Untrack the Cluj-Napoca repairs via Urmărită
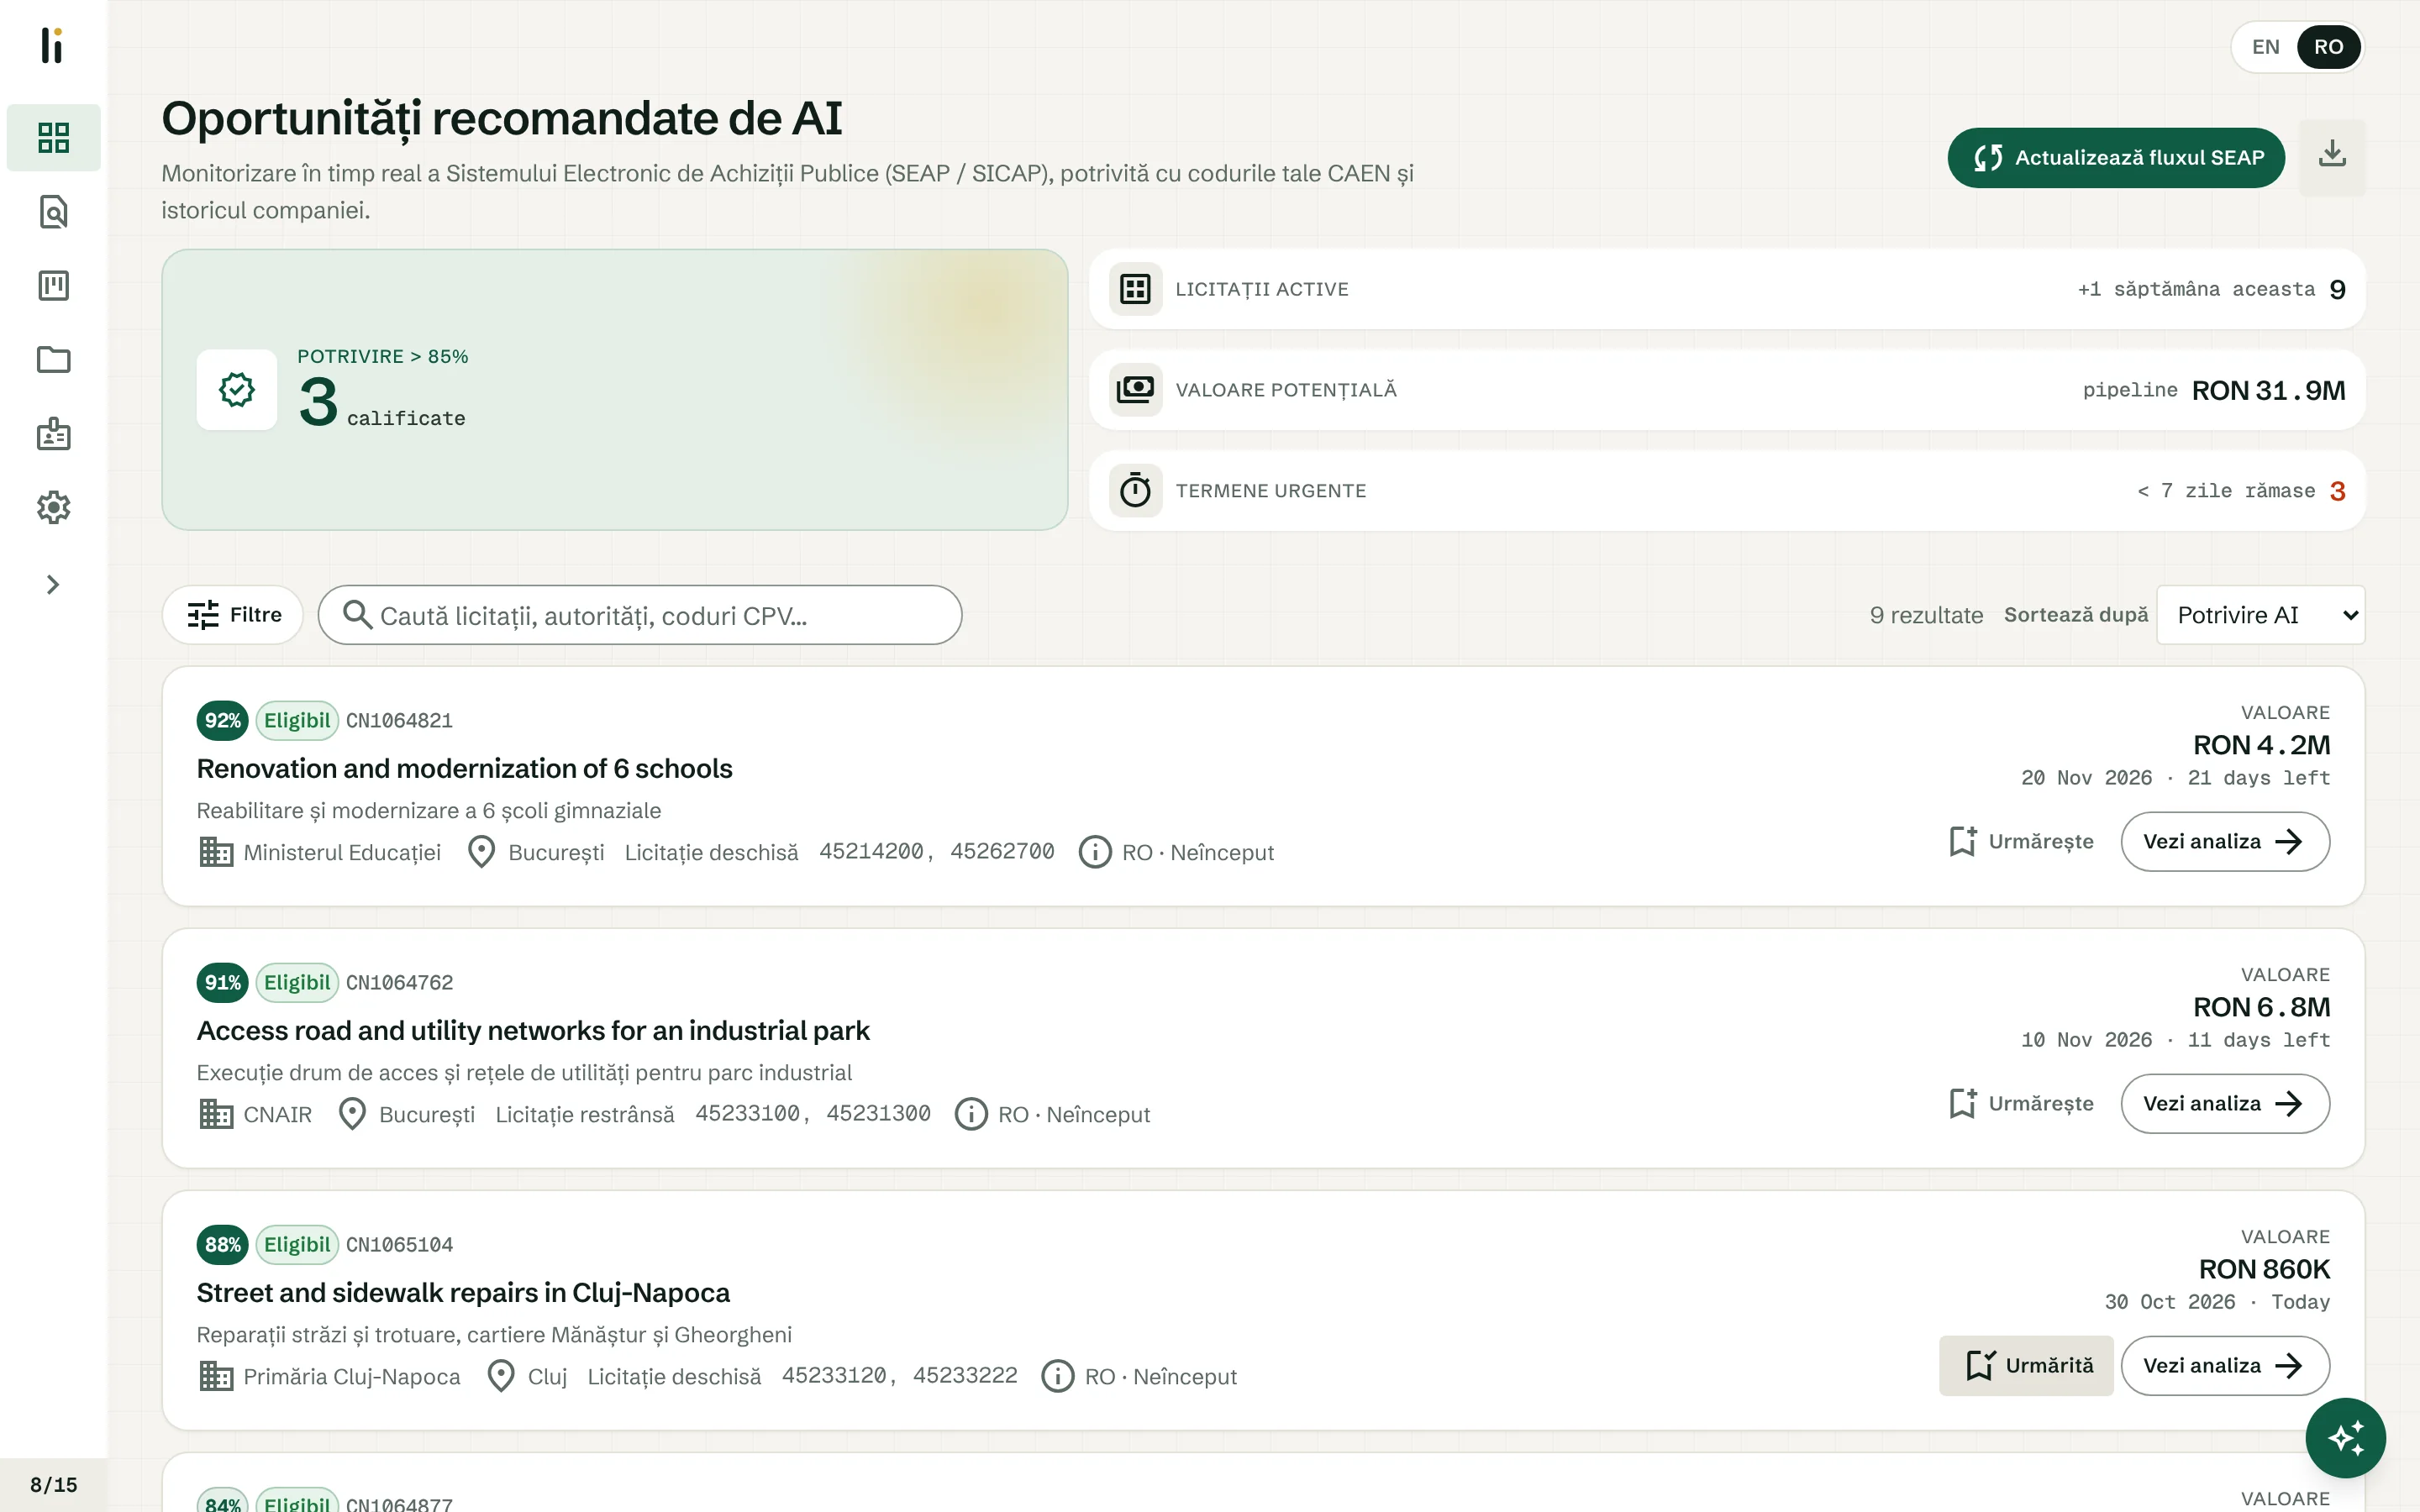Viewport: 2420px width, 1512px height. pos(2026,1365)
